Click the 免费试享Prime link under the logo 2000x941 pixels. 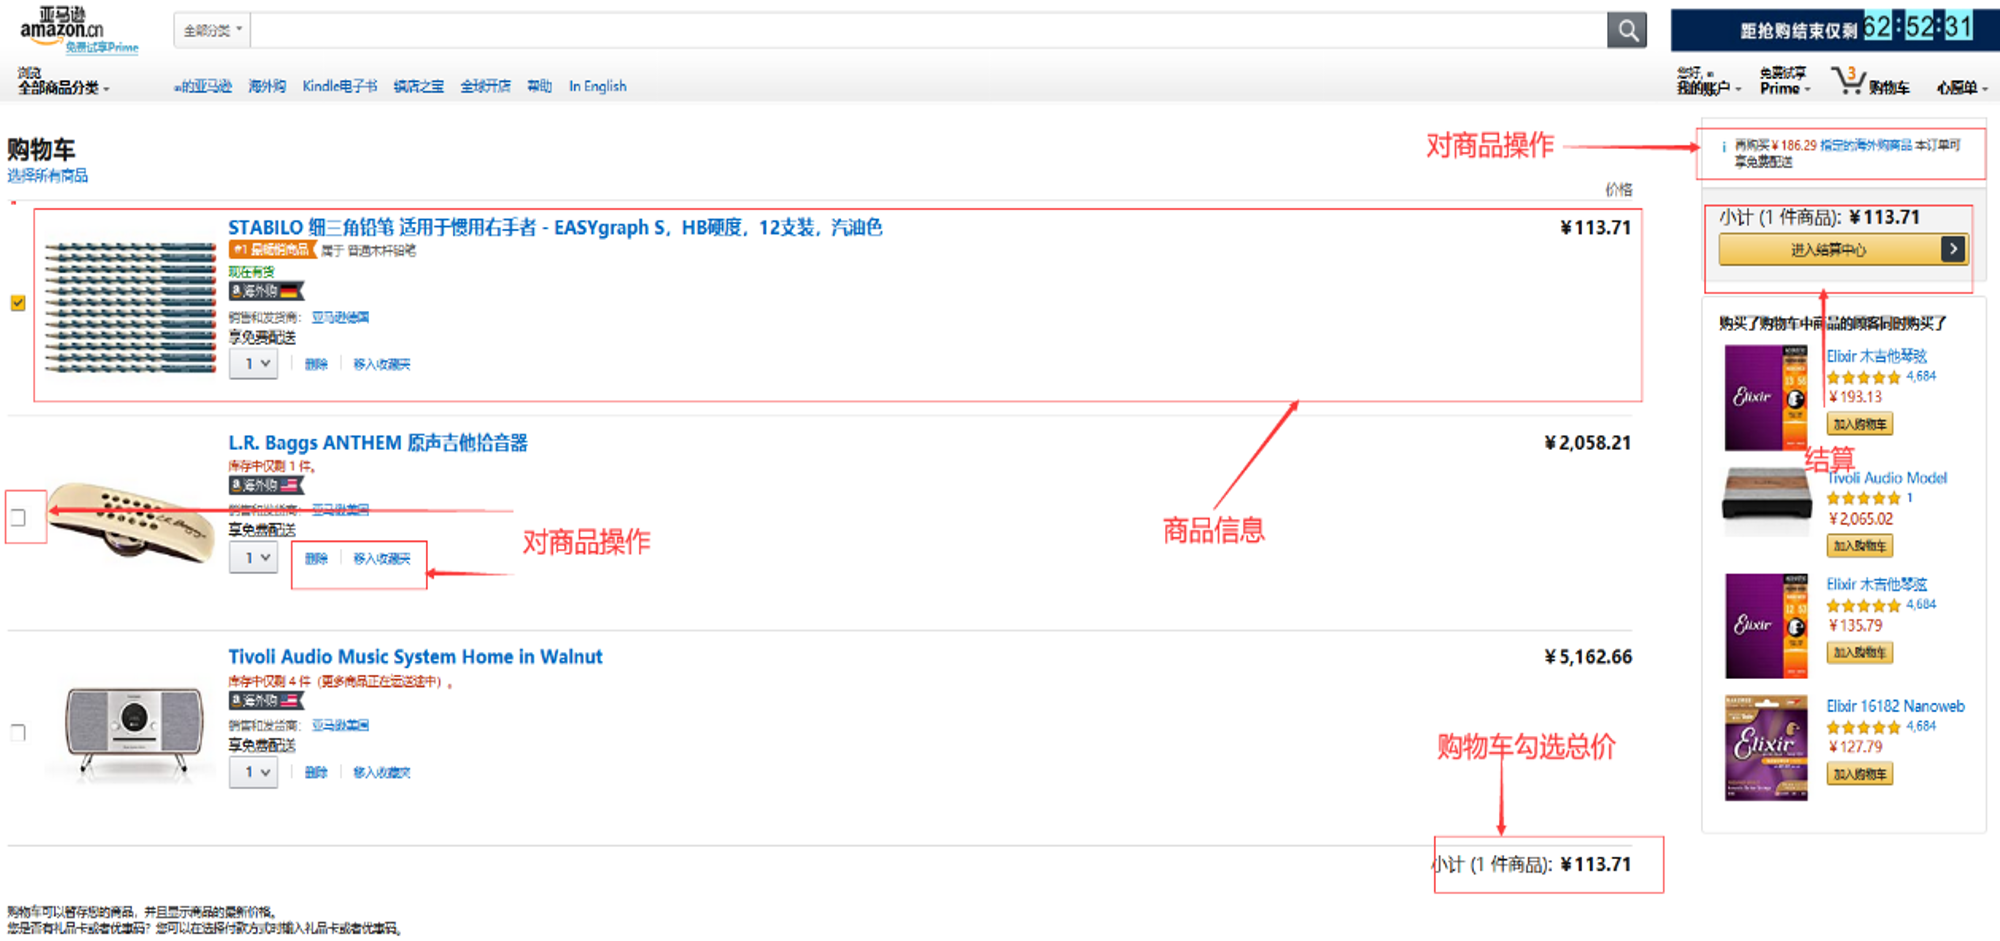[x=102, y=47]
